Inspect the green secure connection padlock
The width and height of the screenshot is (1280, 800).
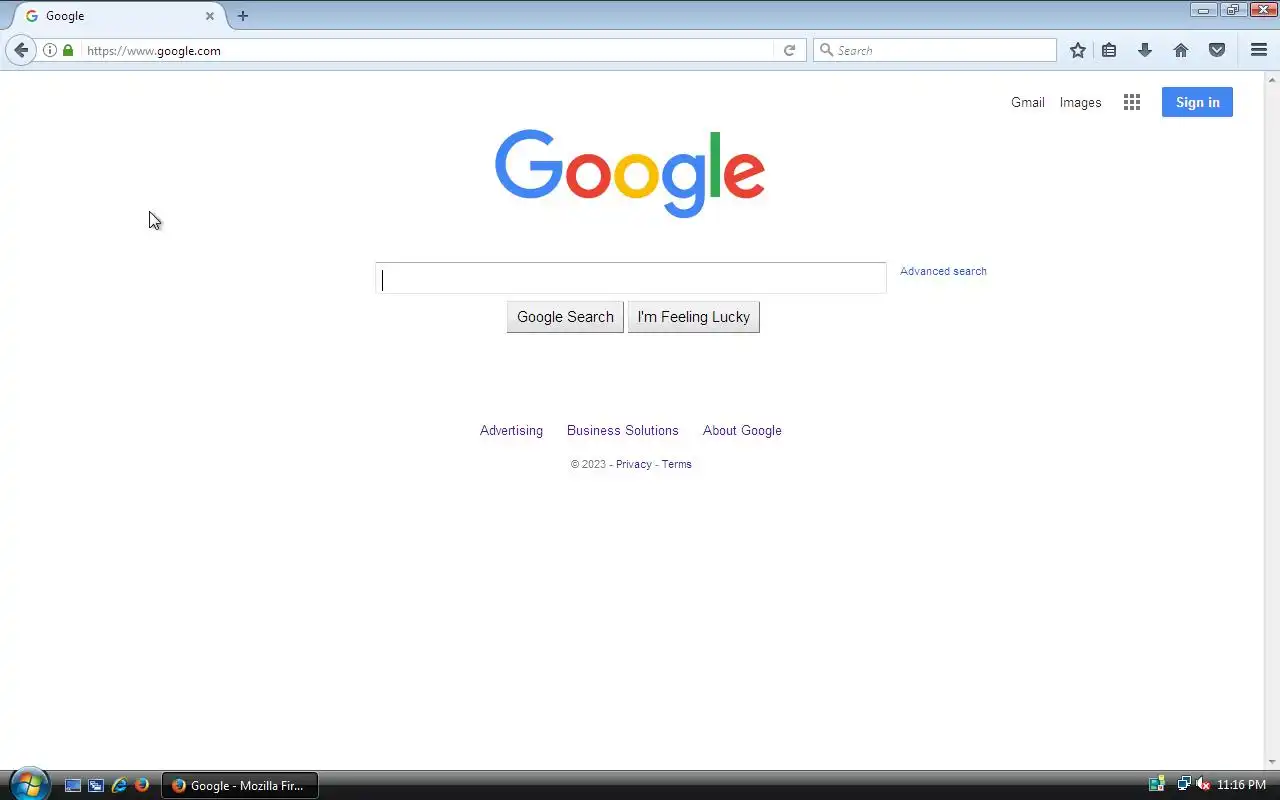(x=68, y=50)
